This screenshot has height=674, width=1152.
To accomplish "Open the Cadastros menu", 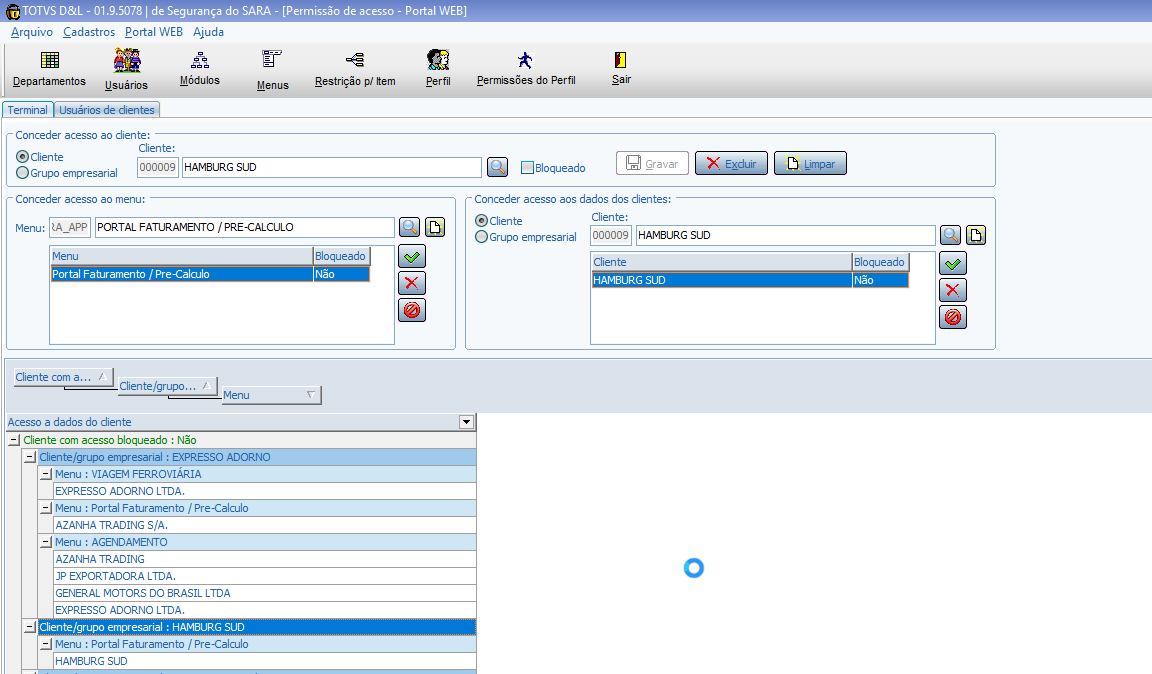I will [x=89, y=32].
